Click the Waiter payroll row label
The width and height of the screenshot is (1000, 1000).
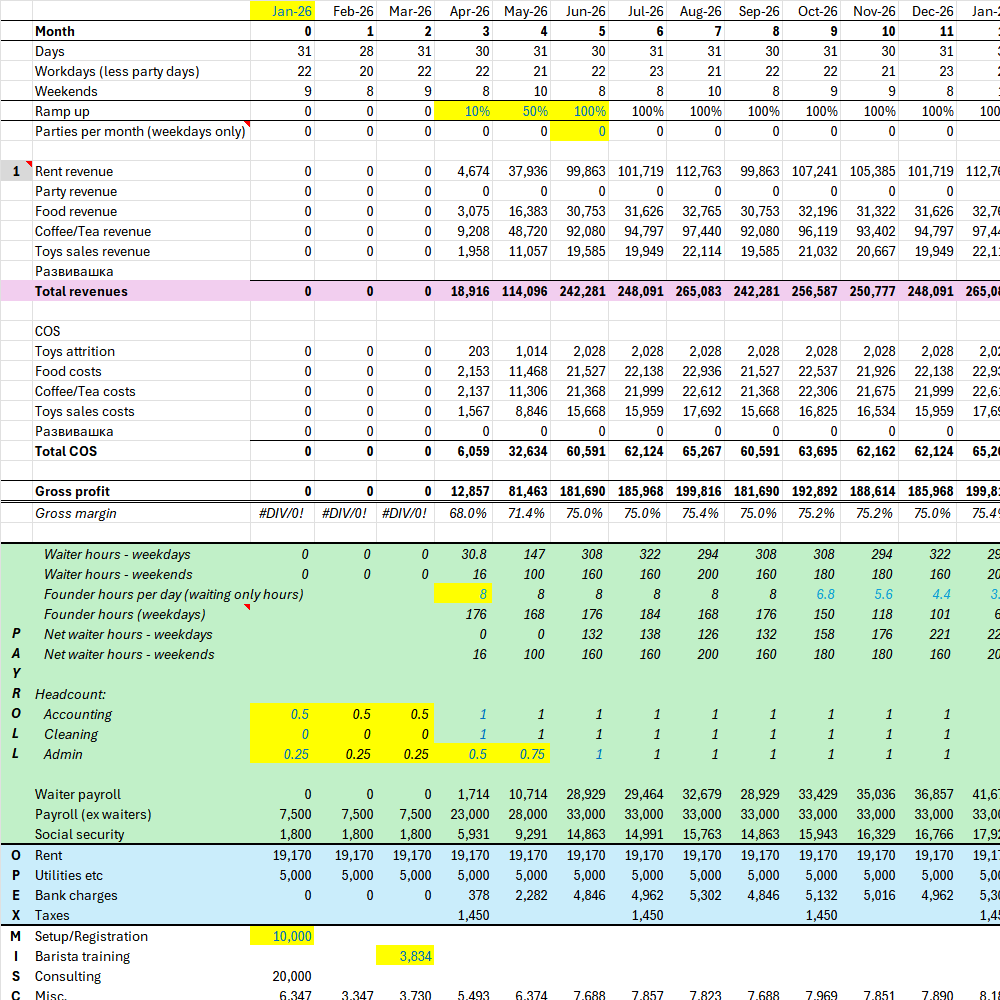pyautogui.click(x=77, y=794)
